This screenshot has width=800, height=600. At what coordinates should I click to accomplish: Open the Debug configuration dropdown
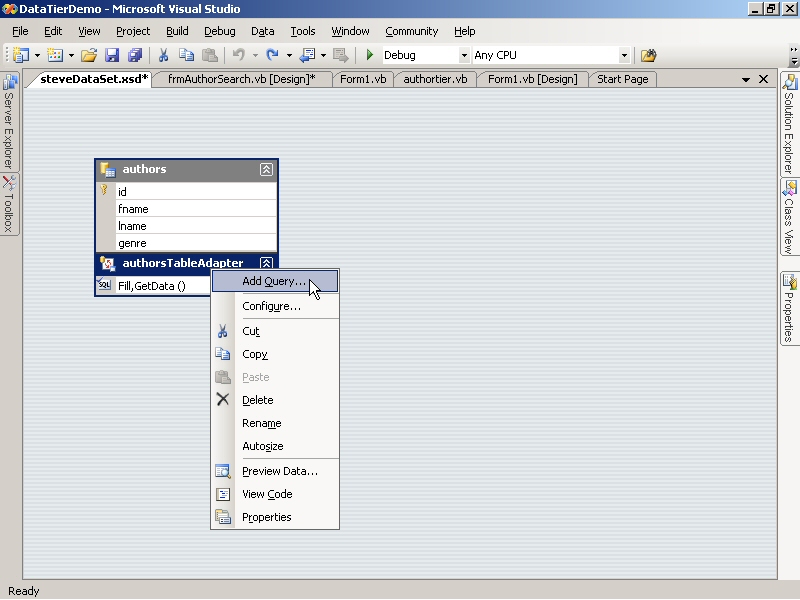tap(464, 55)
